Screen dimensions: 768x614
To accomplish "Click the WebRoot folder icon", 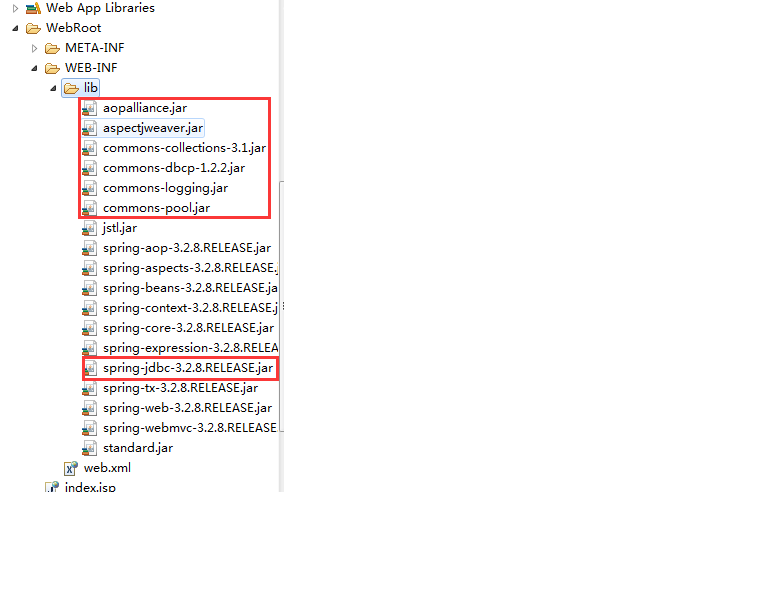I will click(x=33, y=28).
